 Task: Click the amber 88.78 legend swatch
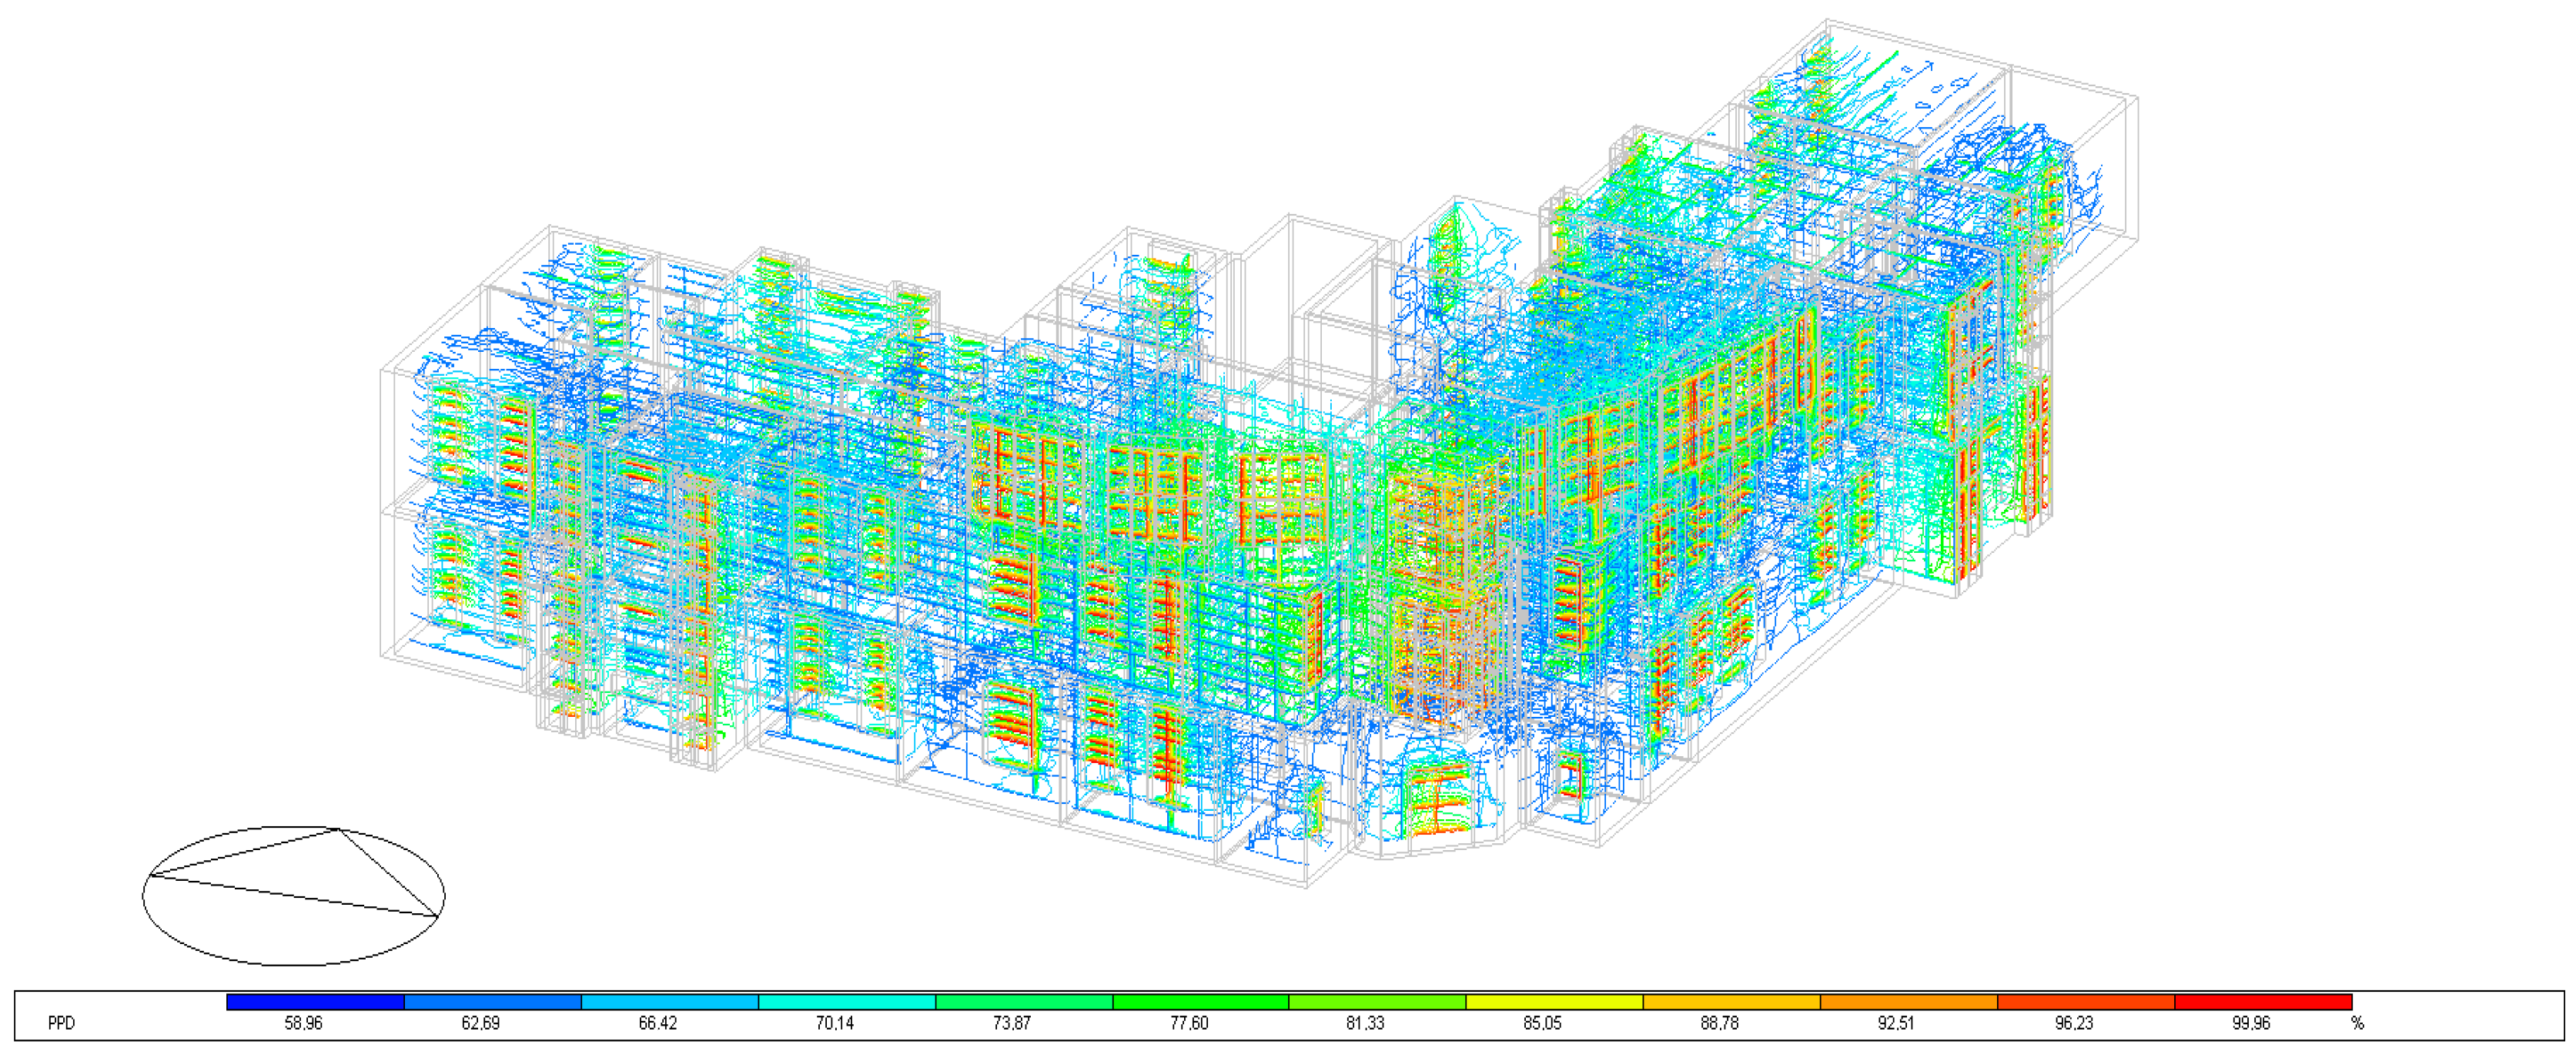tap(1731, 1002)
